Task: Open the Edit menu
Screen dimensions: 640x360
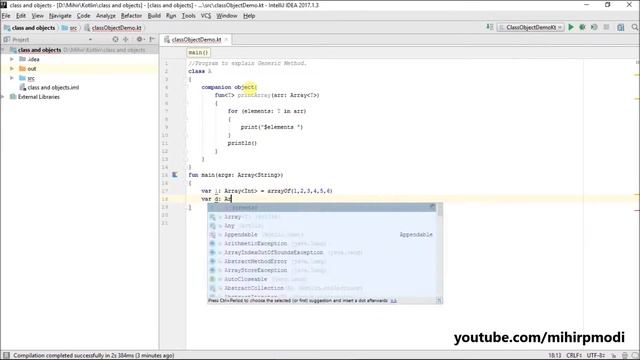Action: 21,16
